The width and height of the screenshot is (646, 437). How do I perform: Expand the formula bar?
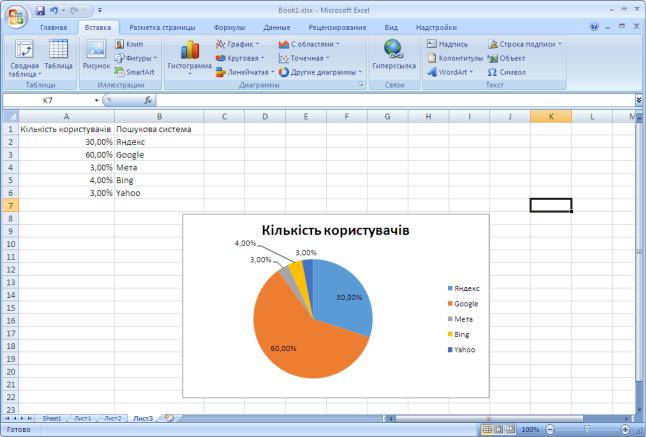pyautogui.click(x=639, y=100)
